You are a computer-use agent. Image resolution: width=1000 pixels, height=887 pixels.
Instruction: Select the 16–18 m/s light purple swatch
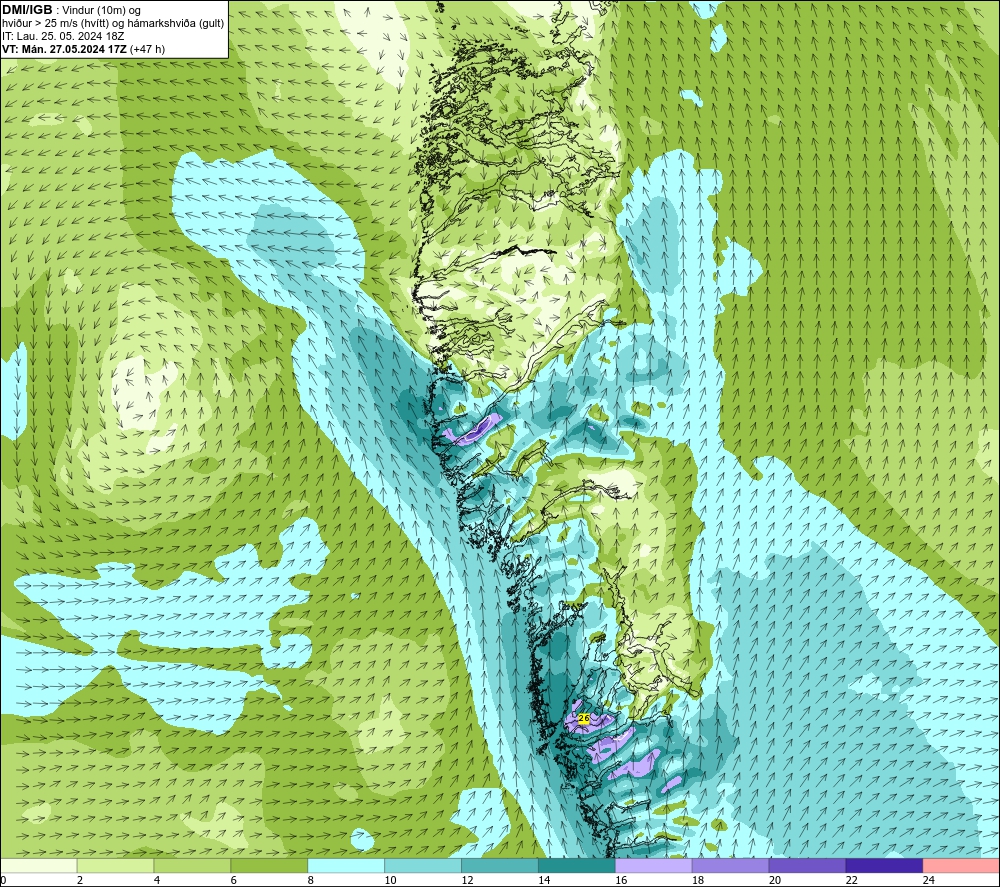[653, 865]
